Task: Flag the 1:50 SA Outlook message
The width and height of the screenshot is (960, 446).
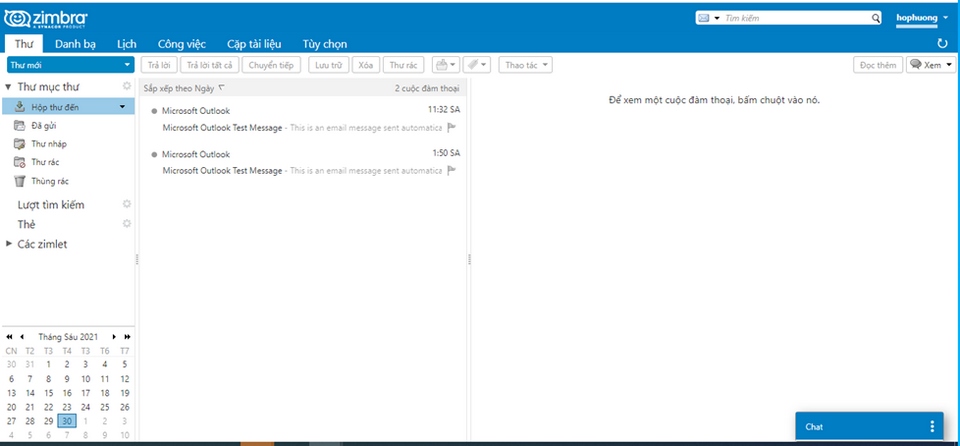Action: click(x=452, y=171)
